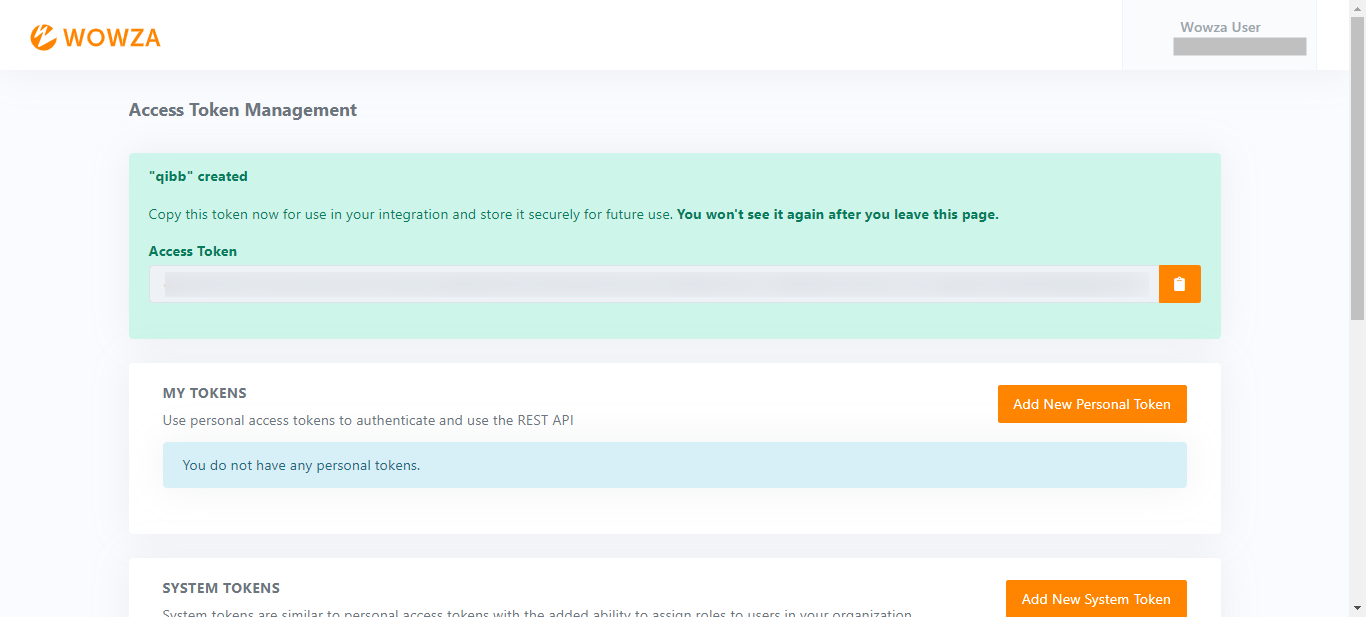Click the scrollbar down arrow
This screenshot has width=1366, height=617.
pos(1357,608)
